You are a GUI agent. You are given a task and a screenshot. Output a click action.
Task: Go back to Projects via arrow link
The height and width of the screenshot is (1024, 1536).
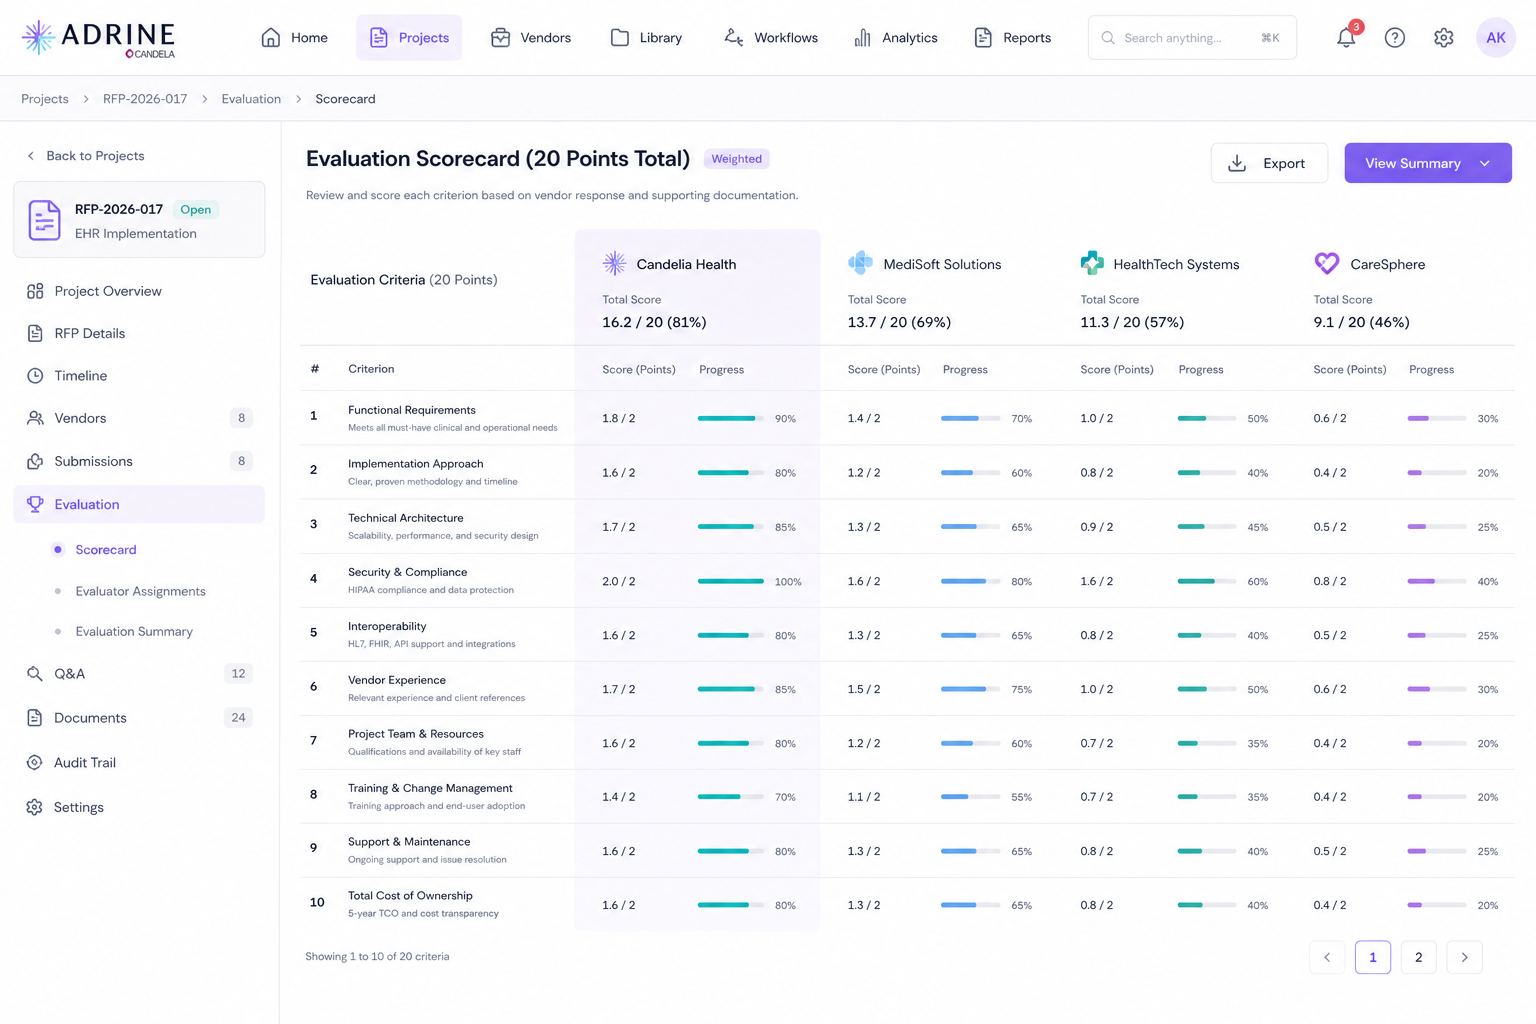[85, 156]
